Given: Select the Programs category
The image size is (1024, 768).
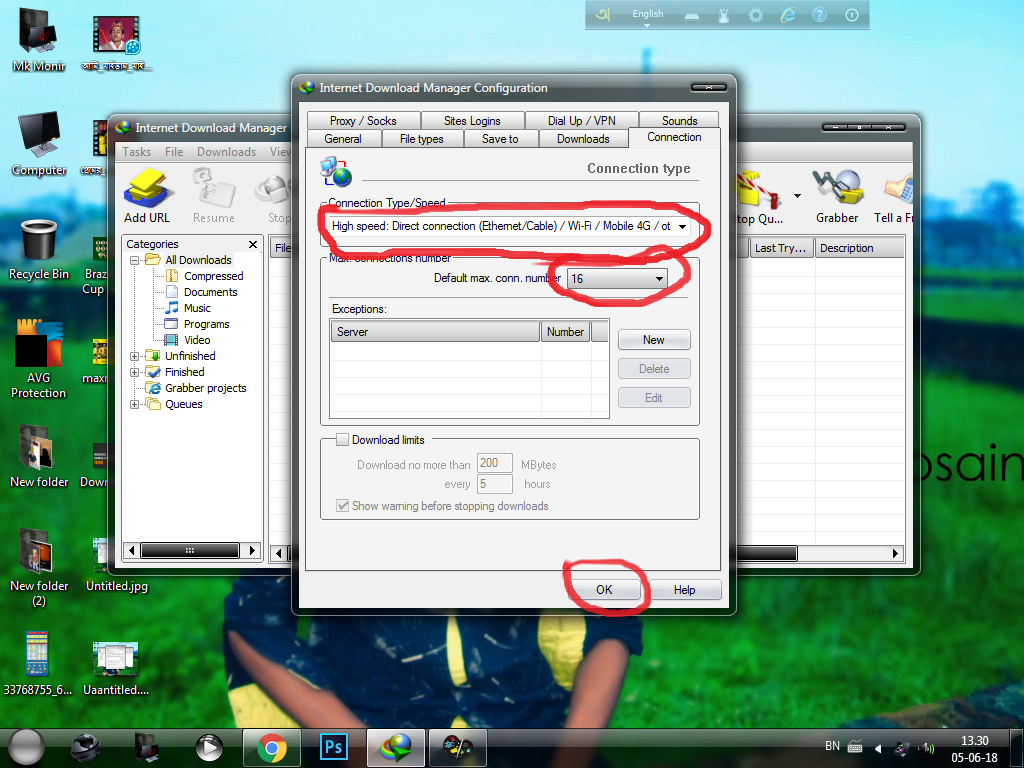Looking at the screenshot, I should click(x=206, y=324).
